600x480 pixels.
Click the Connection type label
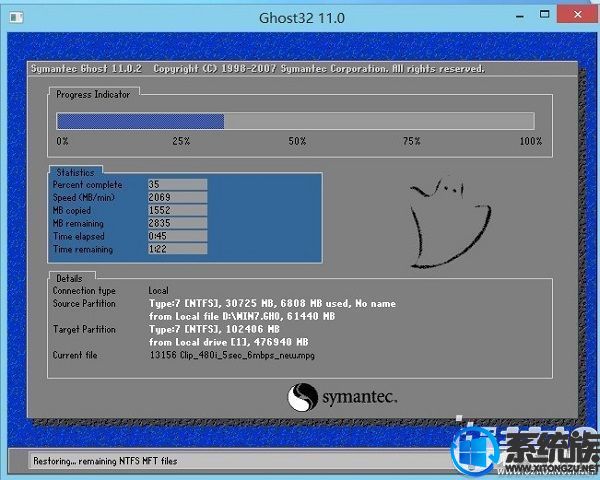tap(84, 291)
